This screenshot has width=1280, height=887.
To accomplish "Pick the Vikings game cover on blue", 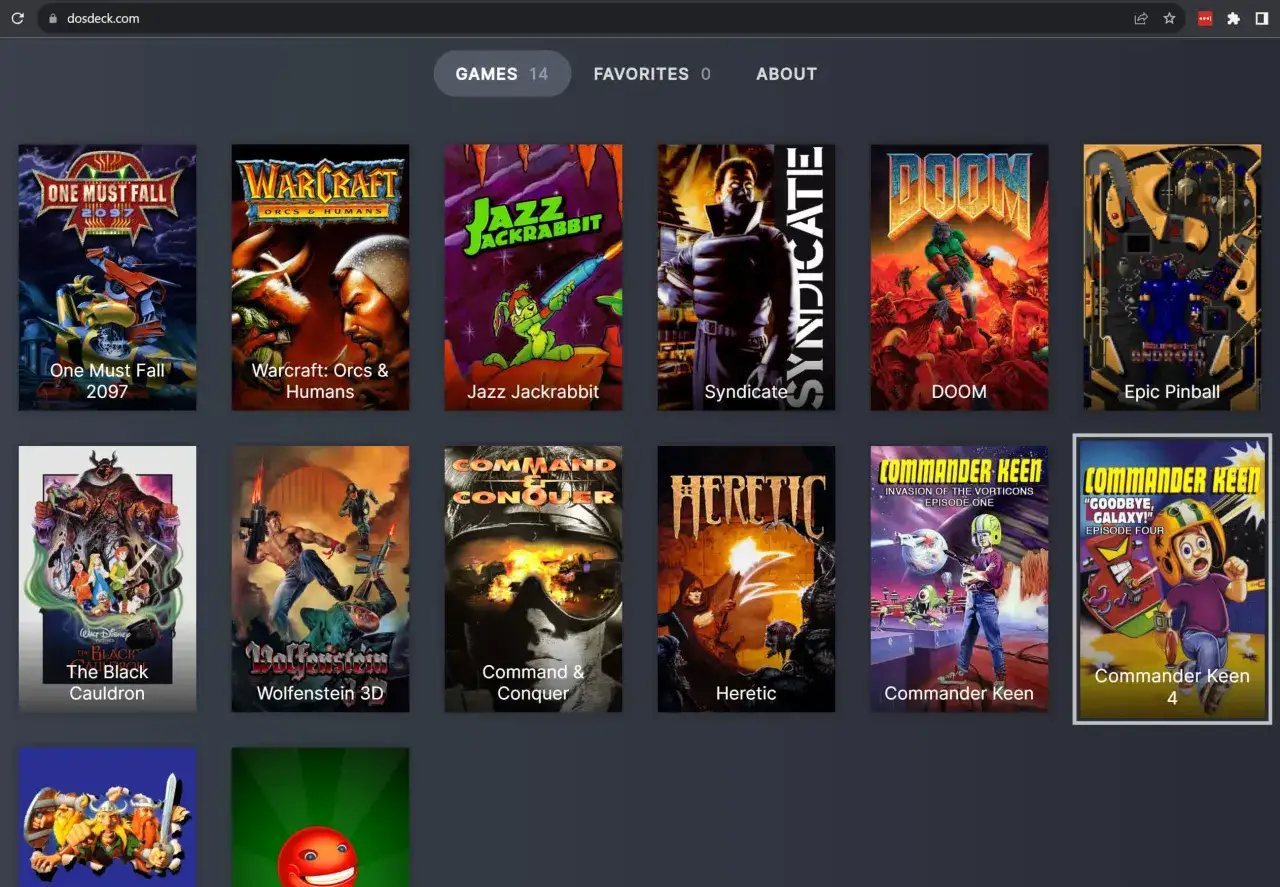I will click(107, 817).
